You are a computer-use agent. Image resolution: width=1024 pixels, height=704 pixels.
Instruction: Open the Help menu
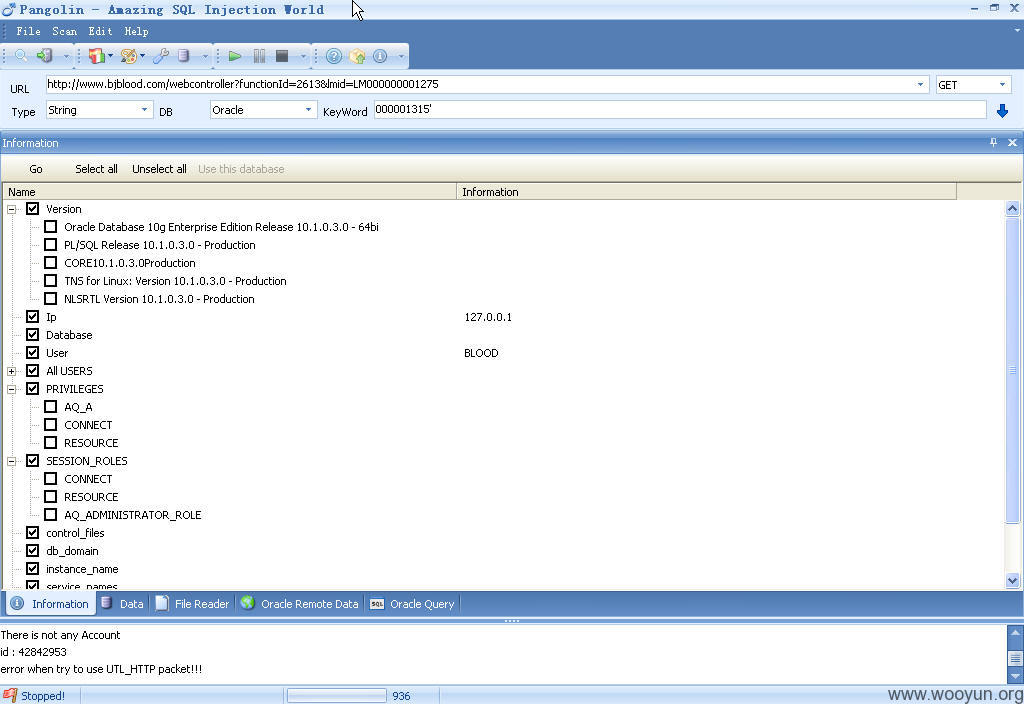pos(136,31)
